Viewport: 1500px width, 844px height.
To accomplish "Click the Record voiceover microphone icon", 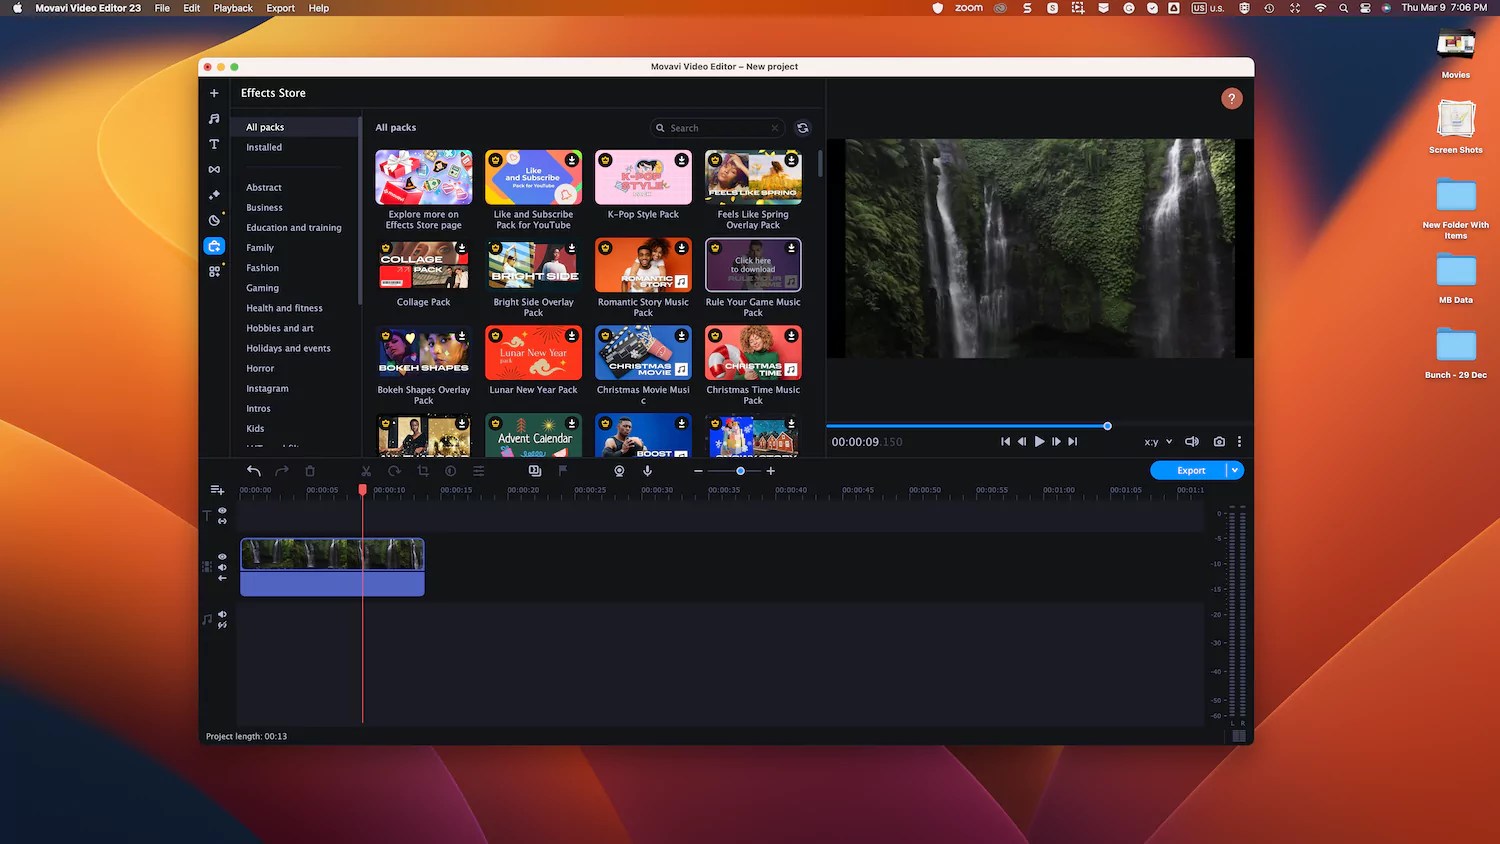I will point(647,470).
